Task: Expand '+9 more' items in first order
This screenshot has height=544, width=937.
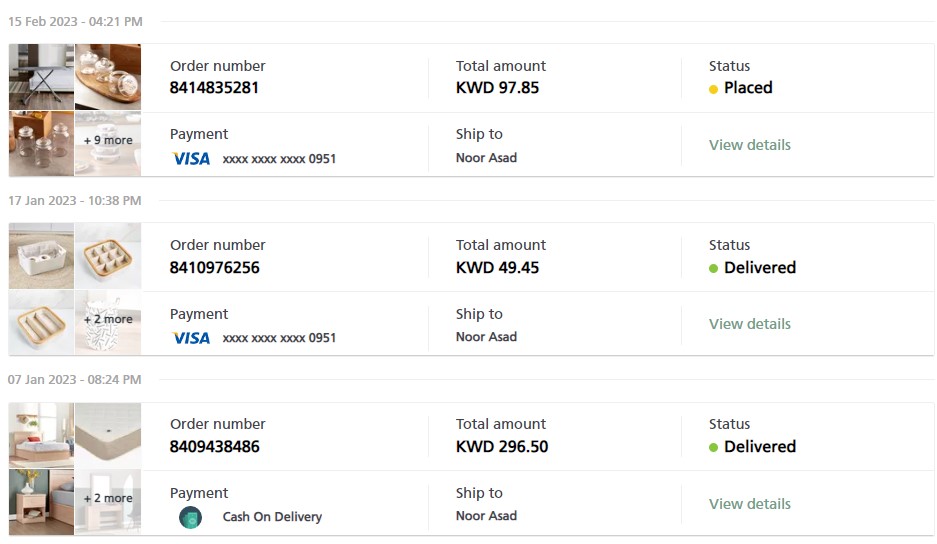Action: pyautogui.click(x=108, y=141)
